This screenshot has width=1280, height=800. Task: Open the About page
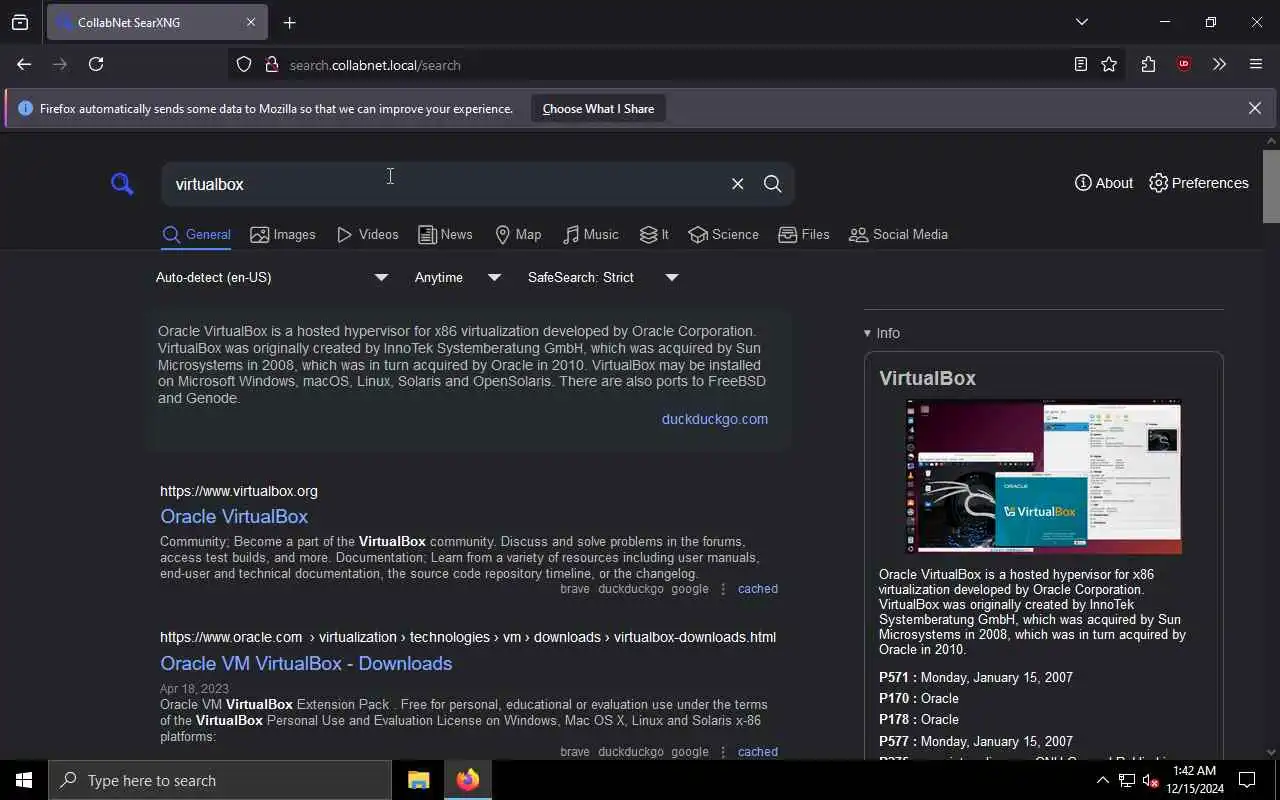click(1104, 183)
